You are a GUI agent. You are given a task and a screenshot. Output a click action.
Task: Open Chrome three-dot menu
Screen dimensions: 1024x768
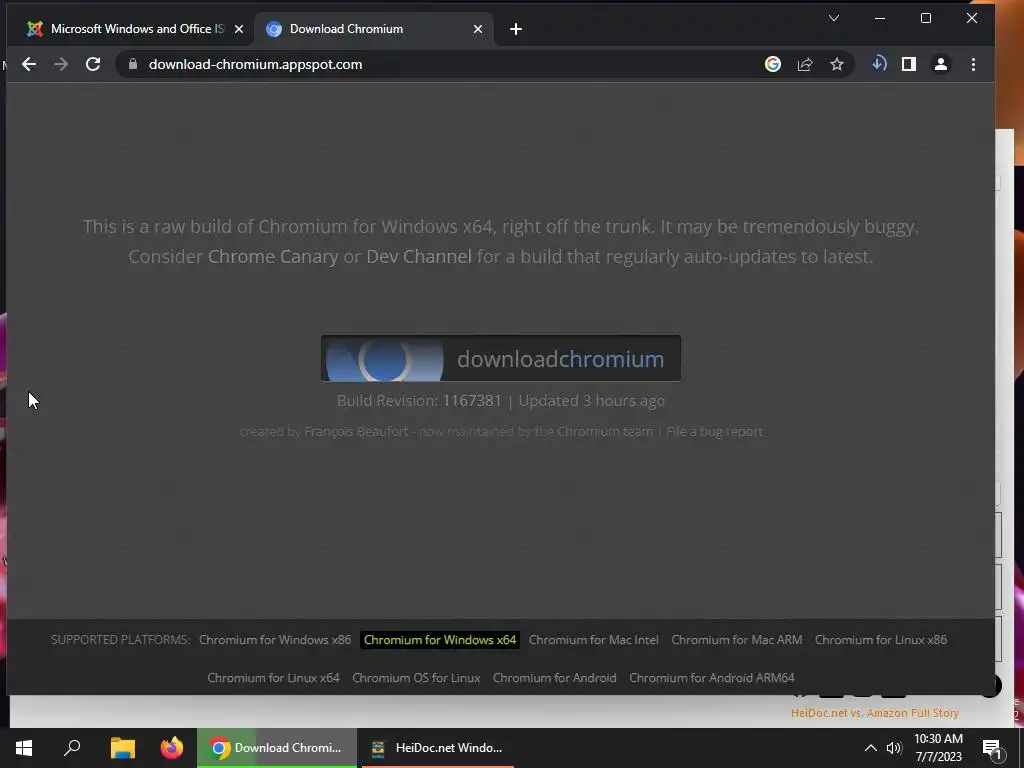[x=973, y=64]
